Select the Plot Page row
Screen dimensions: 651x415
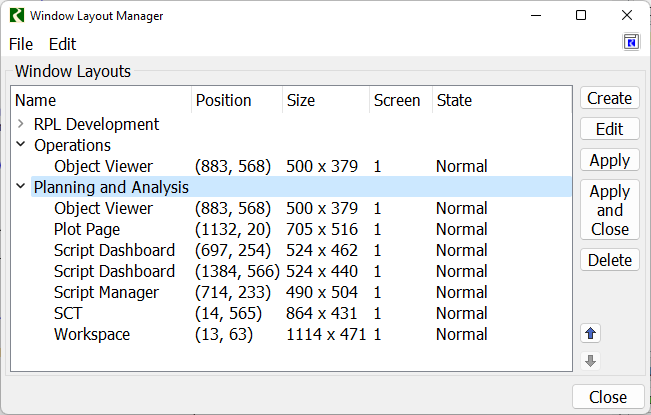click(x=86, y=229)
